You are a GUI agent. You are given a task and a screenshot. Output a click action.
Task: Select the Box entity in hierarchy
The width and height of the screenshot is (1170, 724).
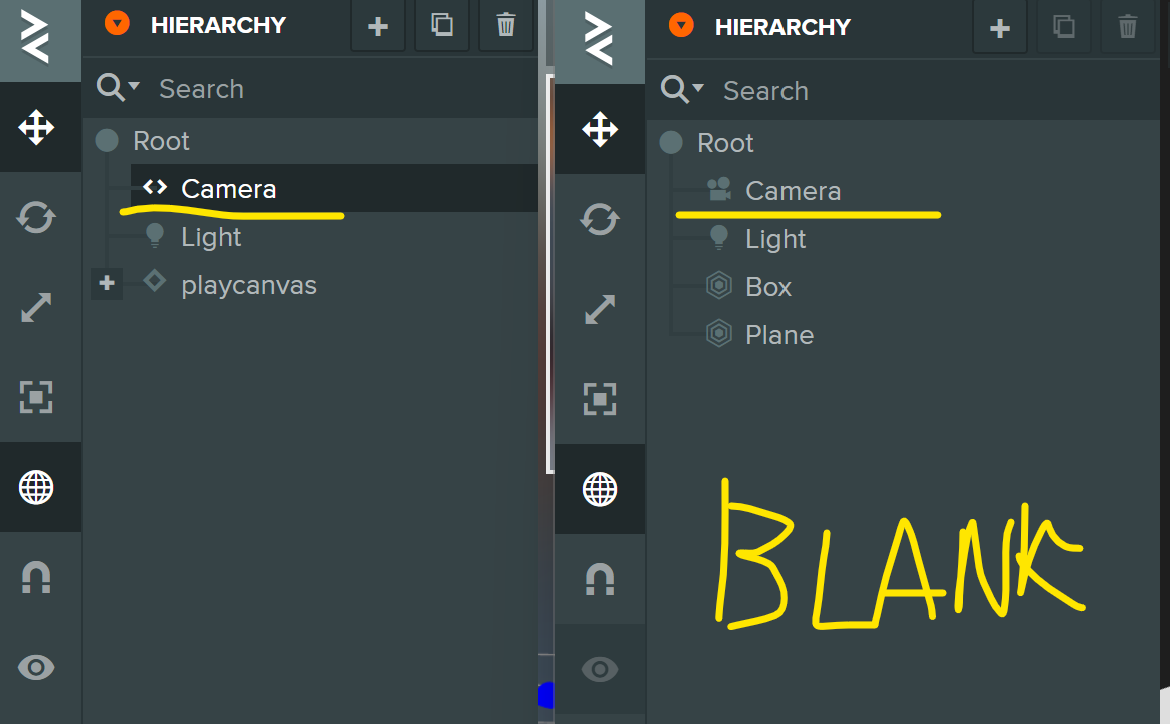pyautogui.click(x=768, y=287)
